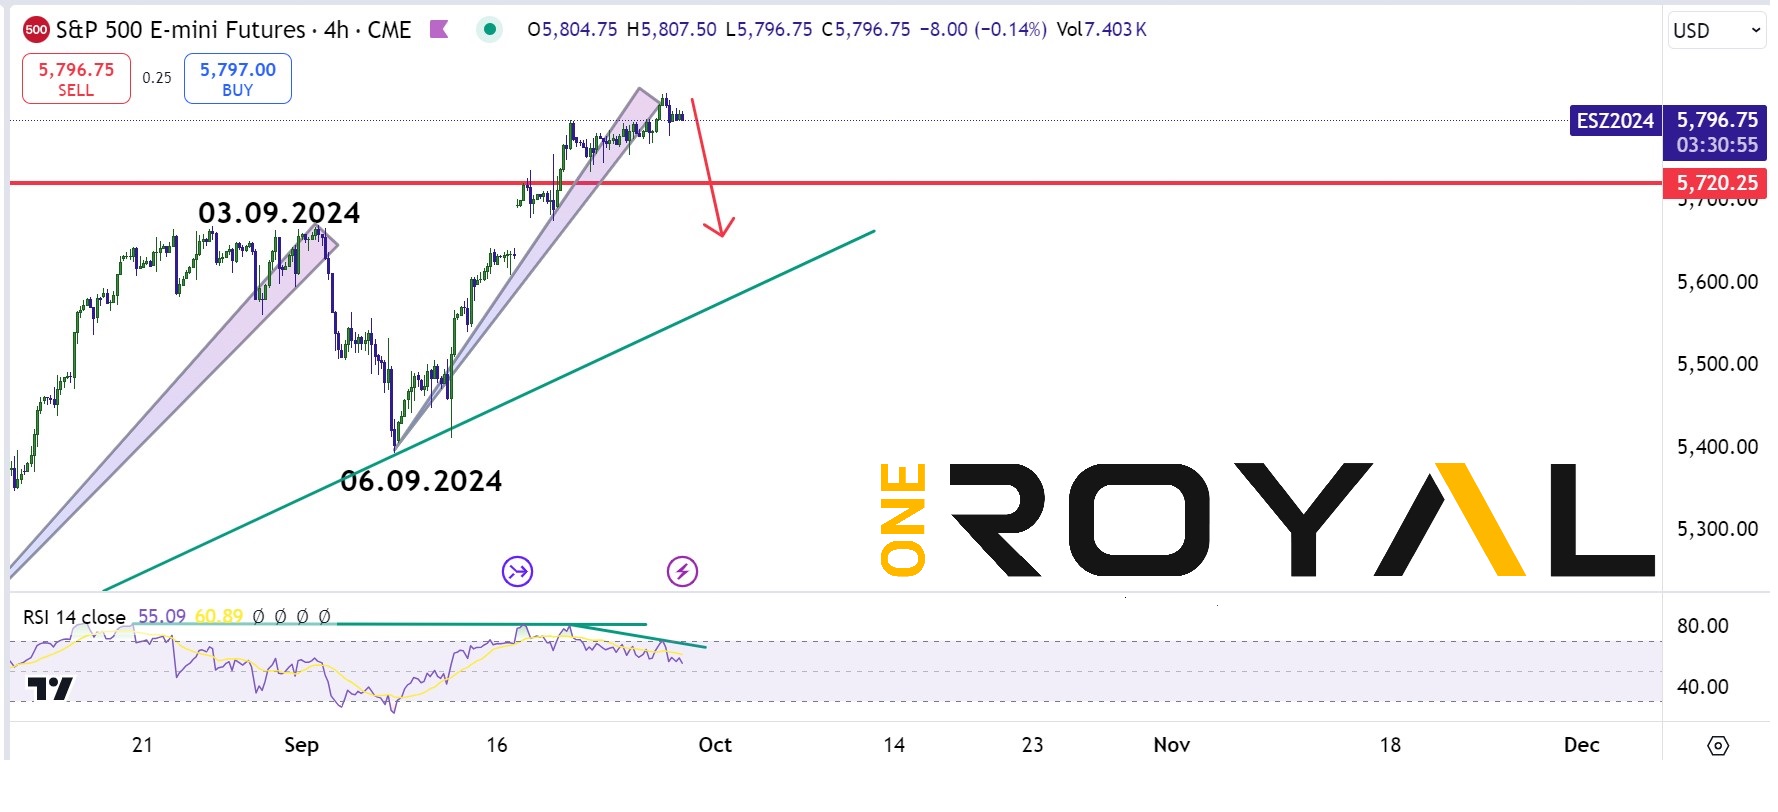This screenshot has height=812, width=1778.
Task: Click the 14 date label on time axis
Action: [894, 745]
